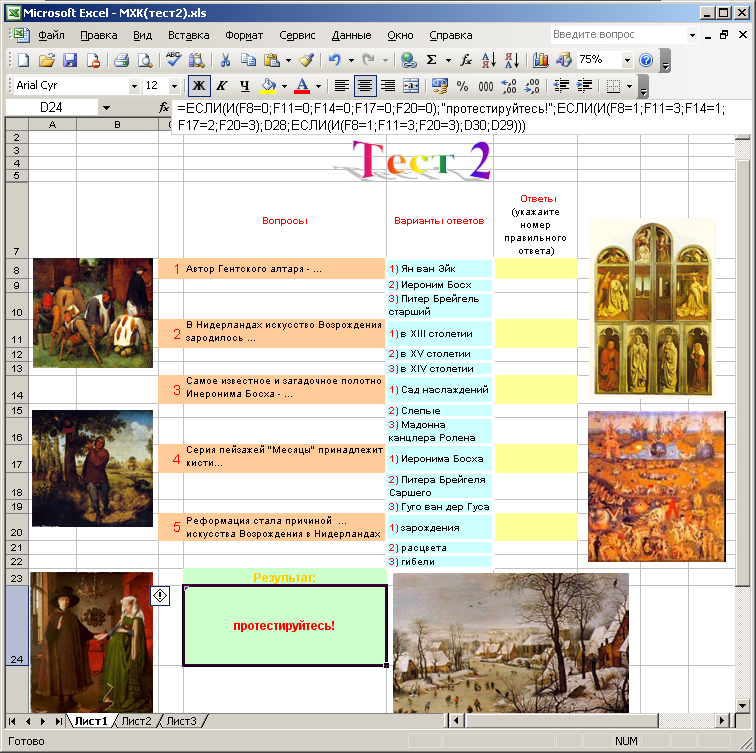Sort descending with Z-A icon
Screen dimensions: 756x753
[x=512, y=60]
